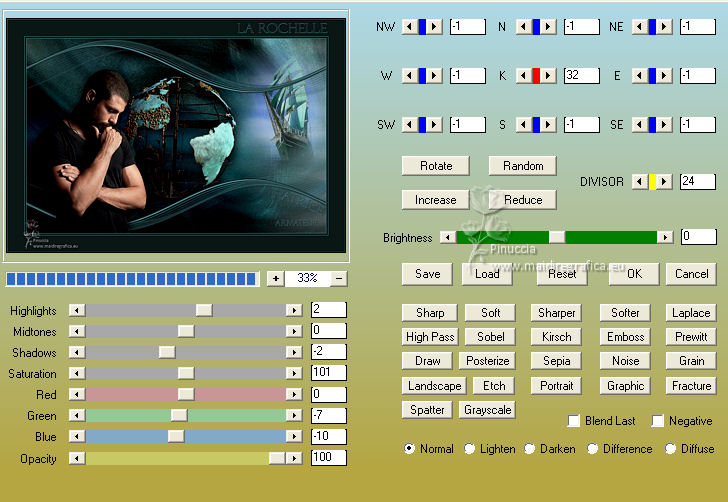Click the K right arrow

point(548,75)
